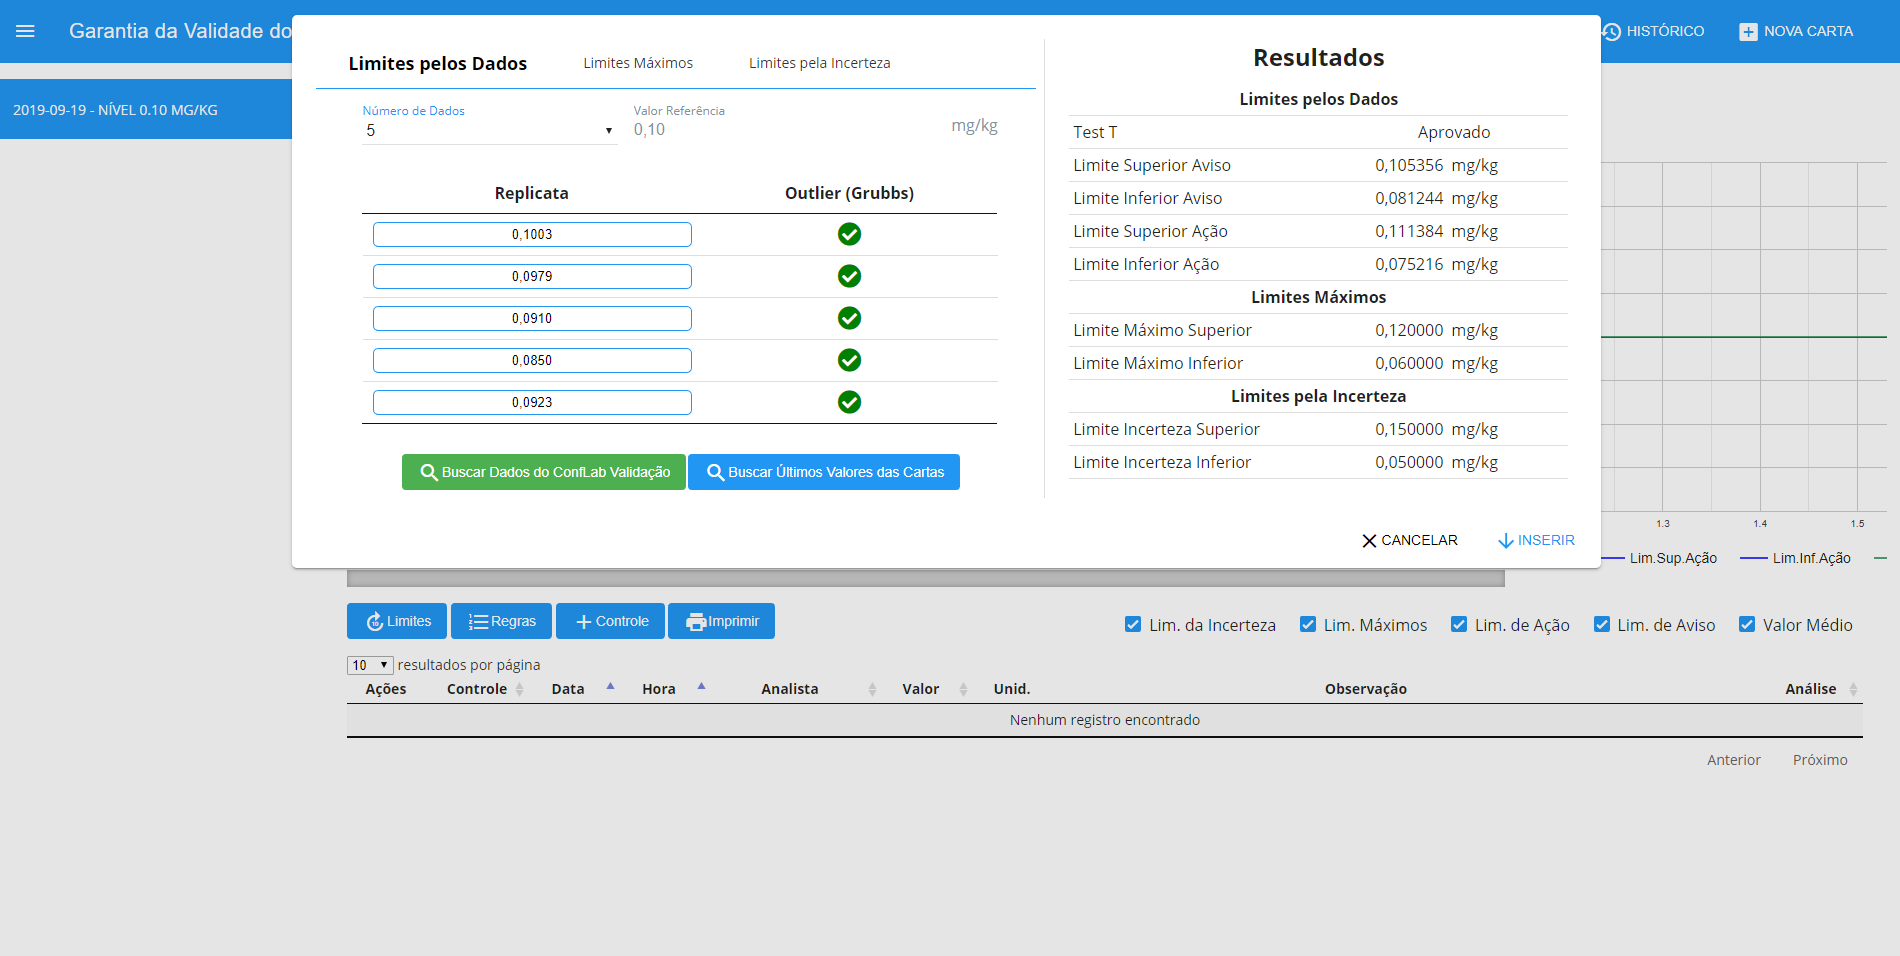The width and height of the screenshot is (1900, 956).
Task: Click the replicata field containing 0,0979
Action: [x=532, y=276]
